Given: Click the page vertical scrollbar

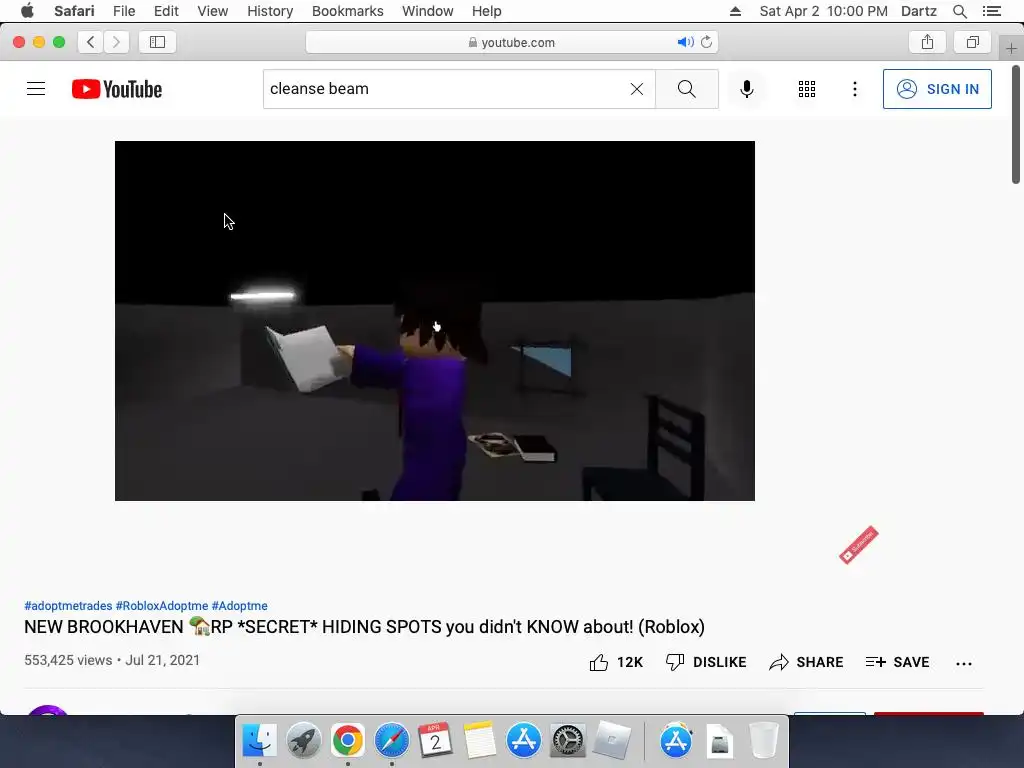Looking at the screenshot, I should pyautogui.click(x=1016, y=124).
